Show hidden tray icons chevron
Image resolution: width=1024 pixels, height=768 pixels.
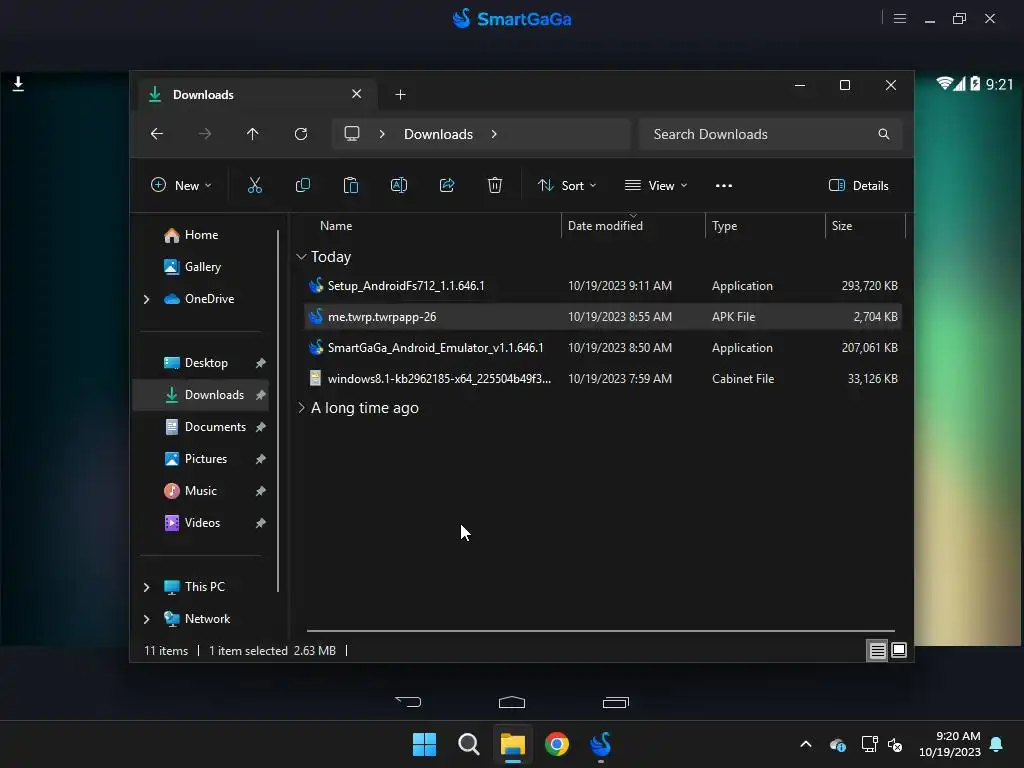coord(806,744)
